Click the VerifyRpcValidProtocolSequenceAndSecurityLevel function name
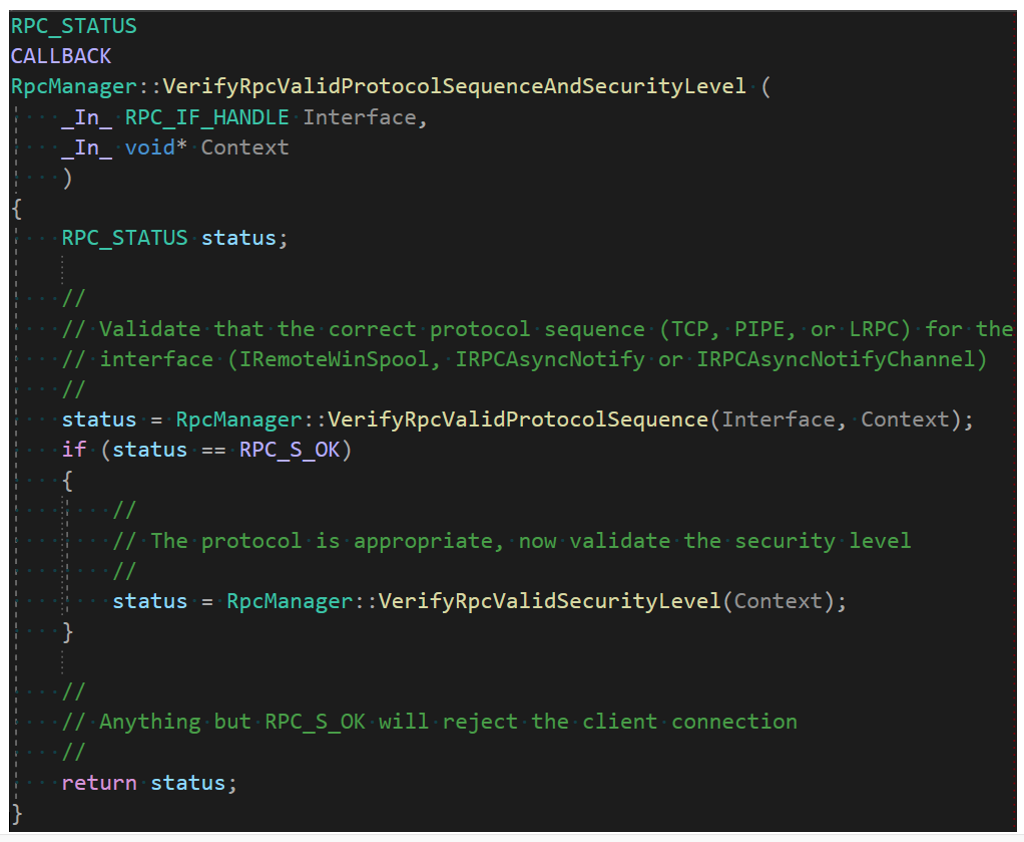This screenshot has height=842, width=1024. click(454, 86)
